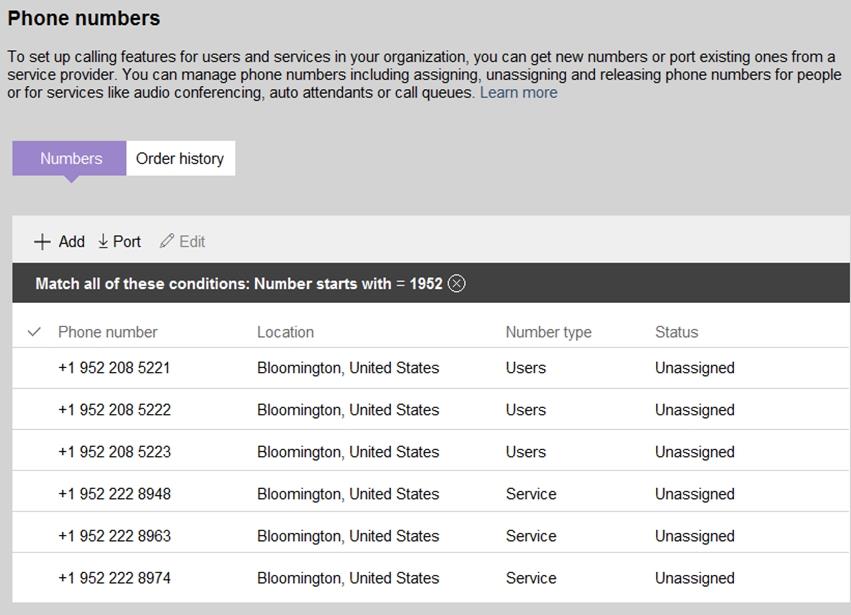This screenshot has height=615, width=851.
Task: Toggle the select-all checkmark in header
Action: [34, 332]
